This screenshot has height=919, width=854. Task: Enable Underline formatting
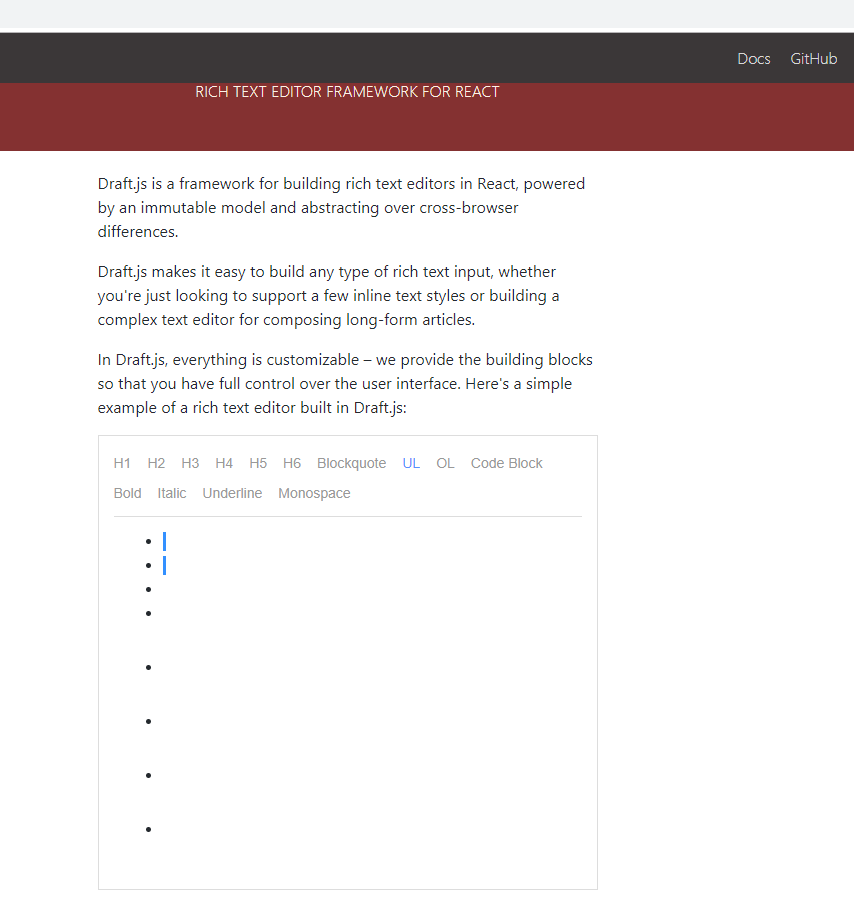tap(232, 493)
